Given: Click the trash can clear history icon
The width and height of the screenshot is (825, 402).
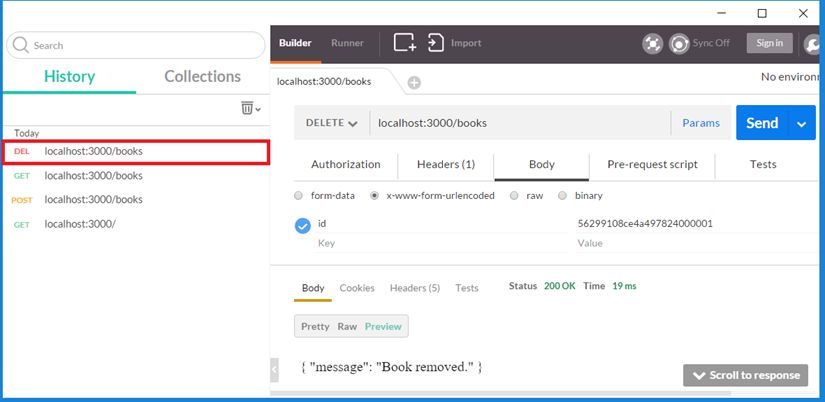Looking at the screenshot, I should [247, 108].
